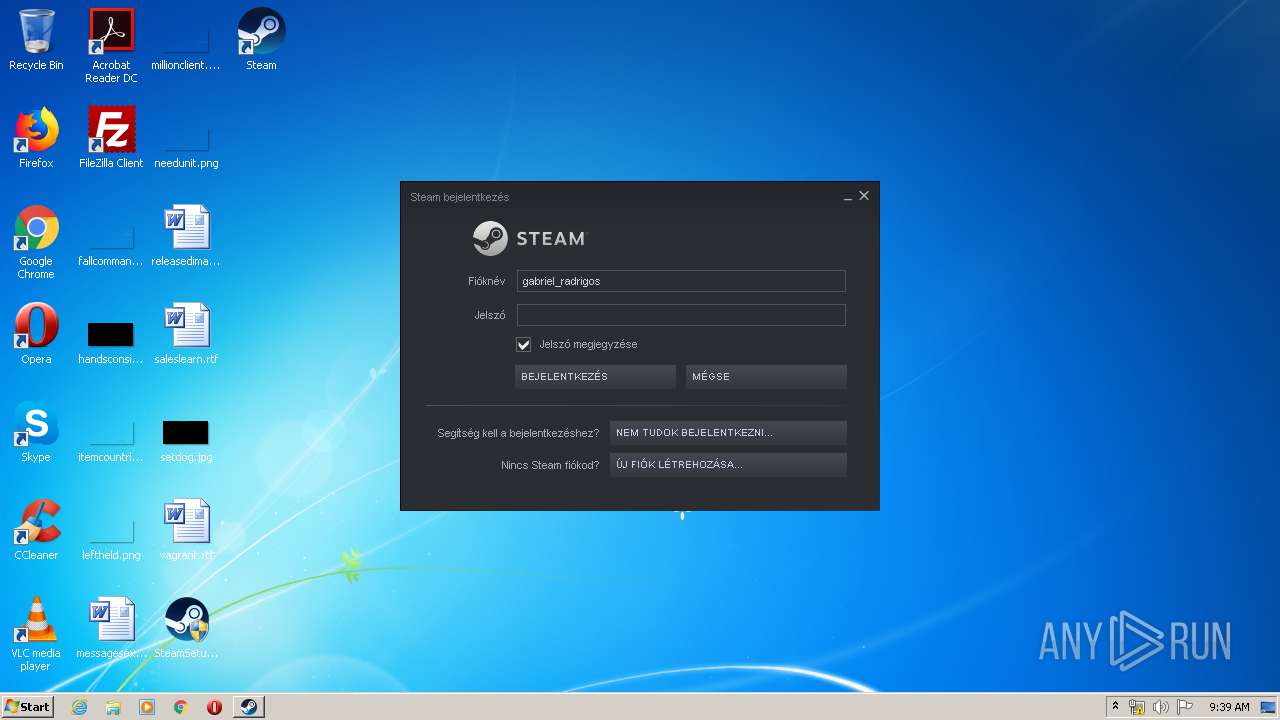Open Chrome from taskbar
The width and height of the screenshot is (1280, 720).
pyautogui.click(x=181, y=707)
